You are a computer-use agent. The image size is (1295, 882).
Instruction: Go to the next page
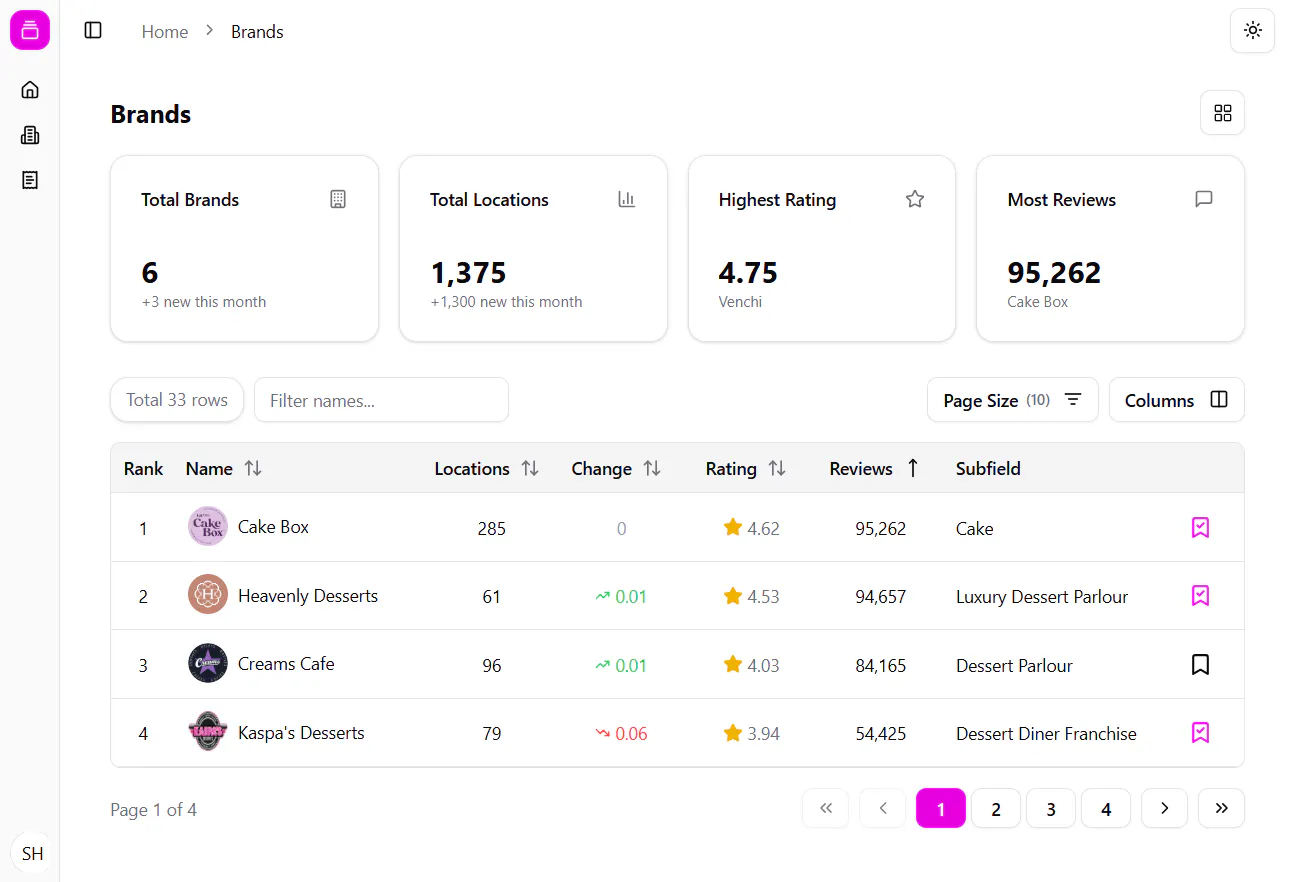[1164, 808]
